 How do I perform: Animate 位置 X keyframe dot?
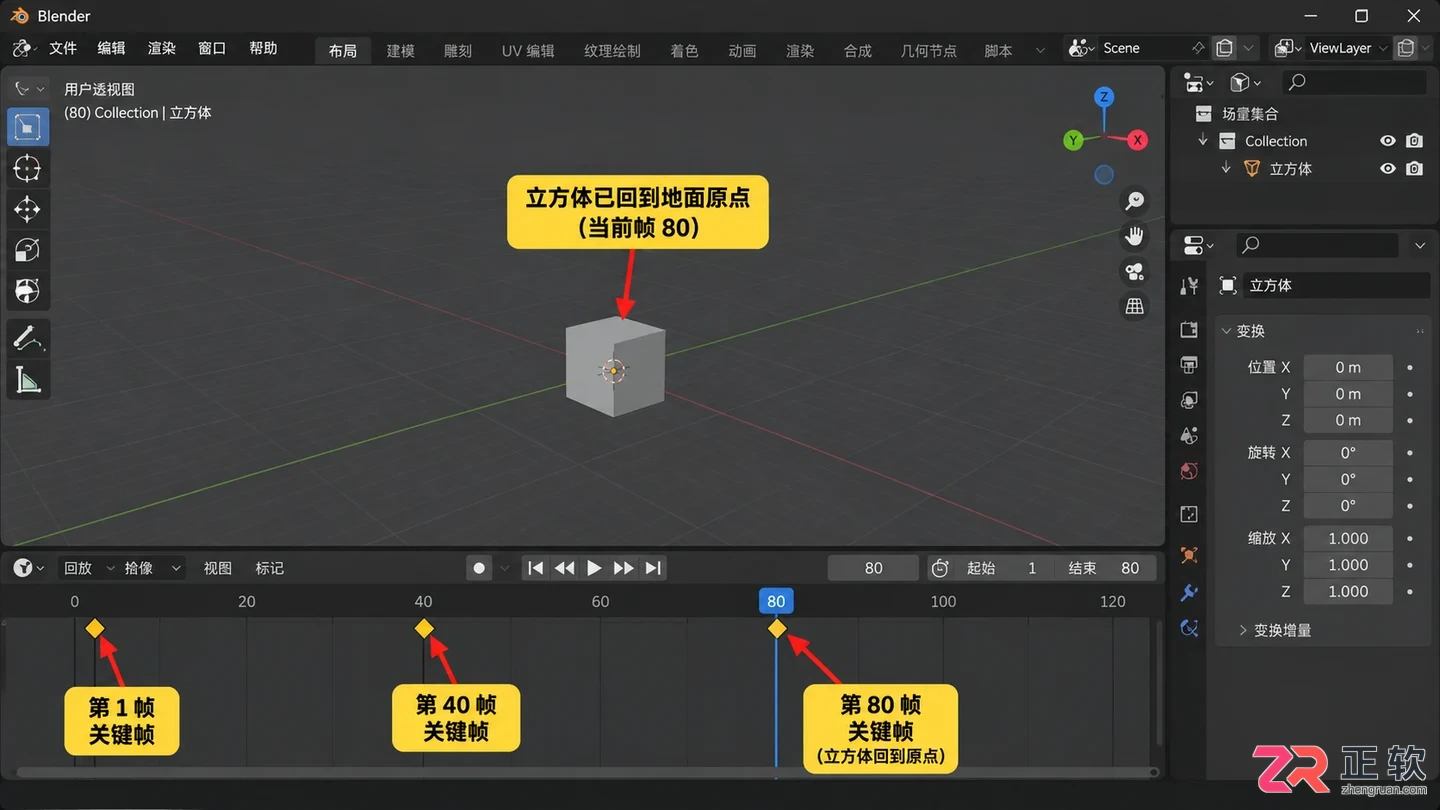pyautogui.click(x=1410, y=367)
